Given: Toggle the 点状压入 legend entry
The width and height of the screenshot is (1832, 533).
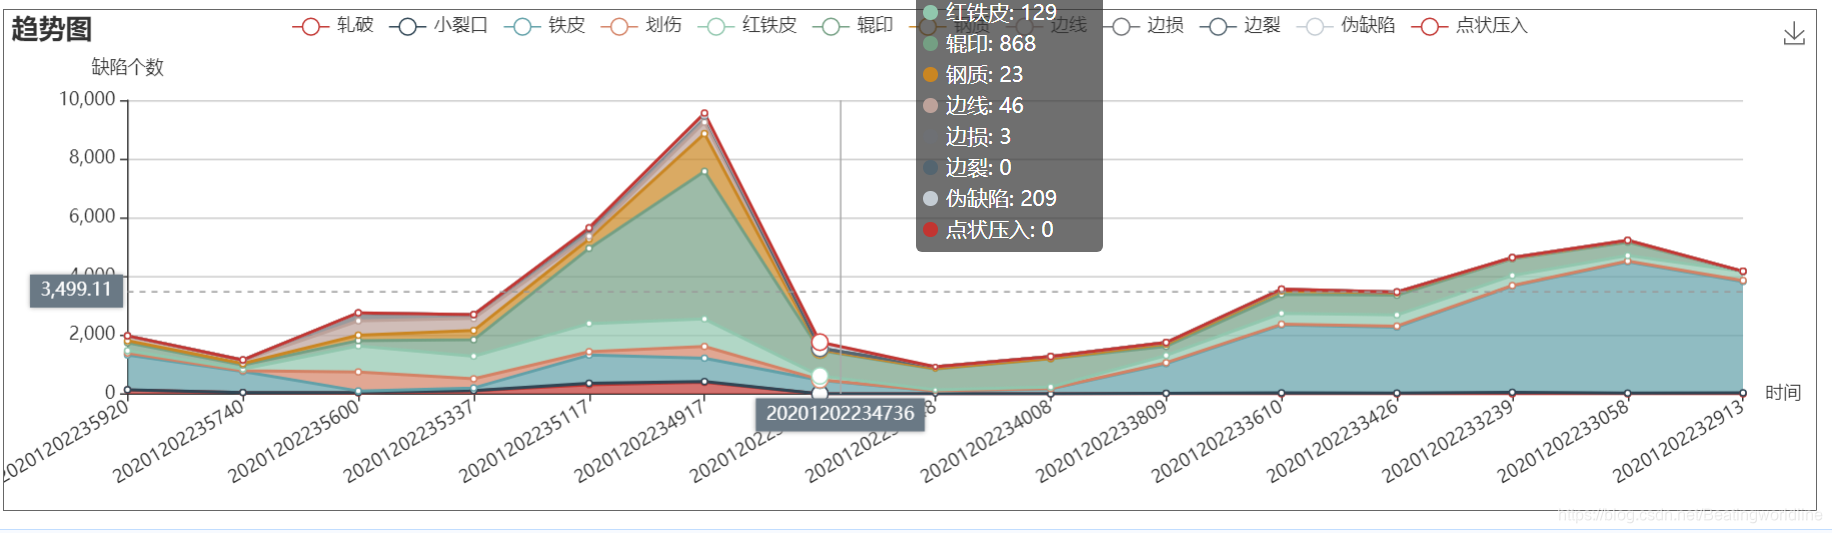Looking at the screenshot, I should coord(1469,26).
